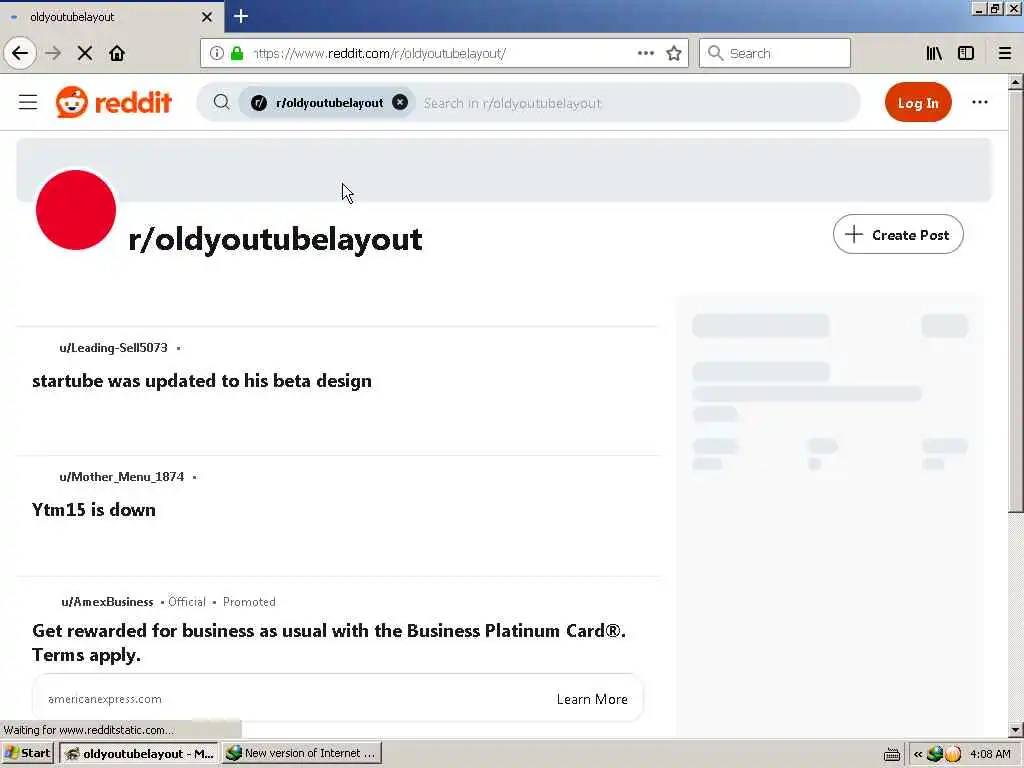Switch to oldyoutubelayout taskbar window

(x=138, y=753)
